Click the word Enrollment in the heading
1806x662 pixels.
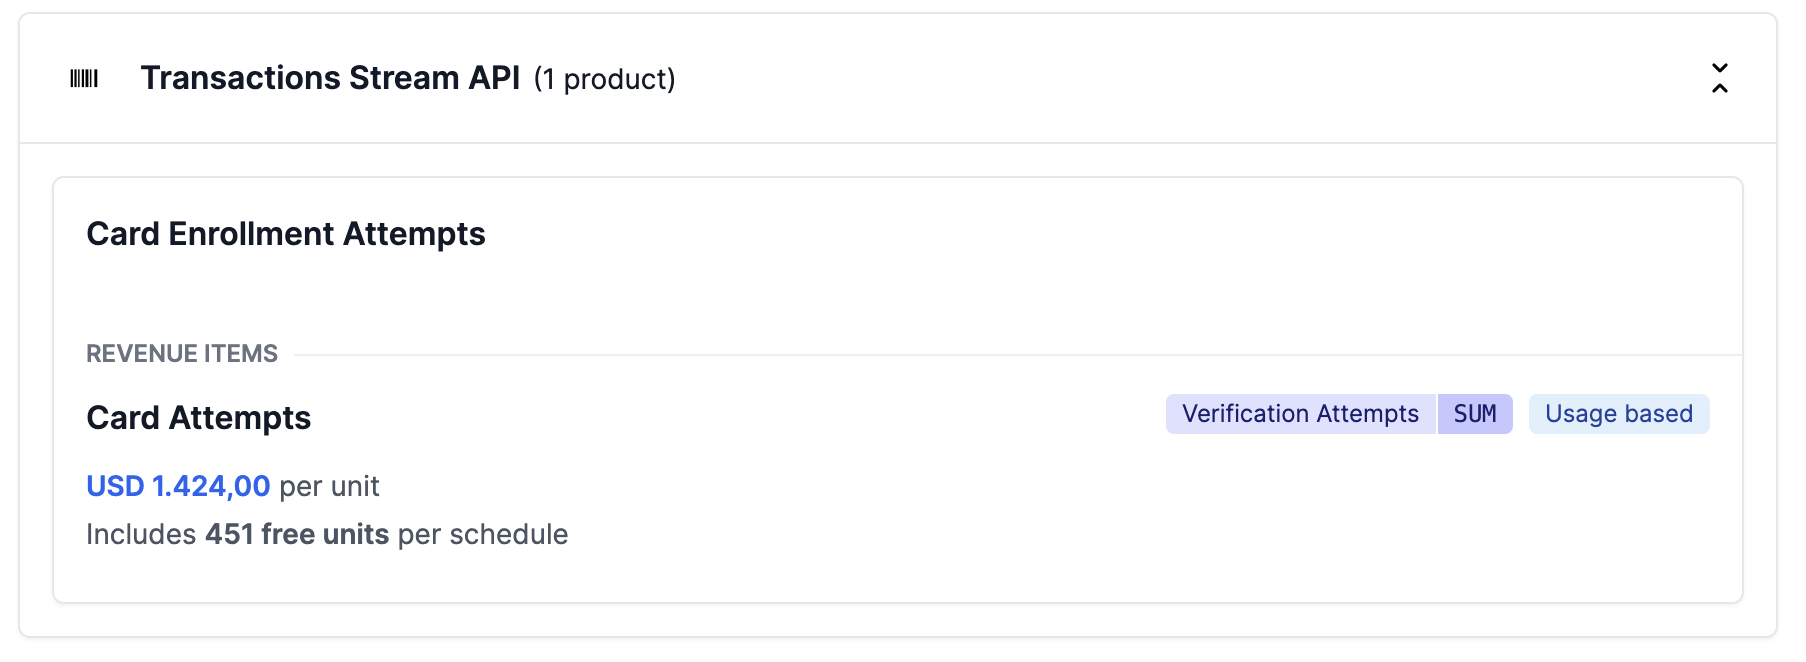coord(251,234)
